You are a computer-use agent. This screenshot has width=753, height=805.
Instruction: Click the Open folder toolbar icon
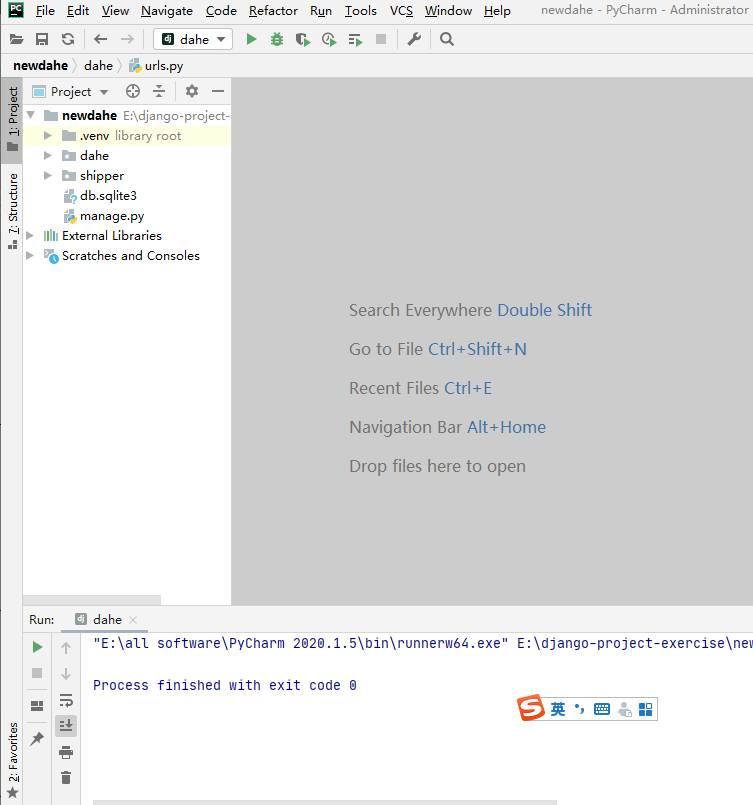pyautogui.click(x=17, y=40)
